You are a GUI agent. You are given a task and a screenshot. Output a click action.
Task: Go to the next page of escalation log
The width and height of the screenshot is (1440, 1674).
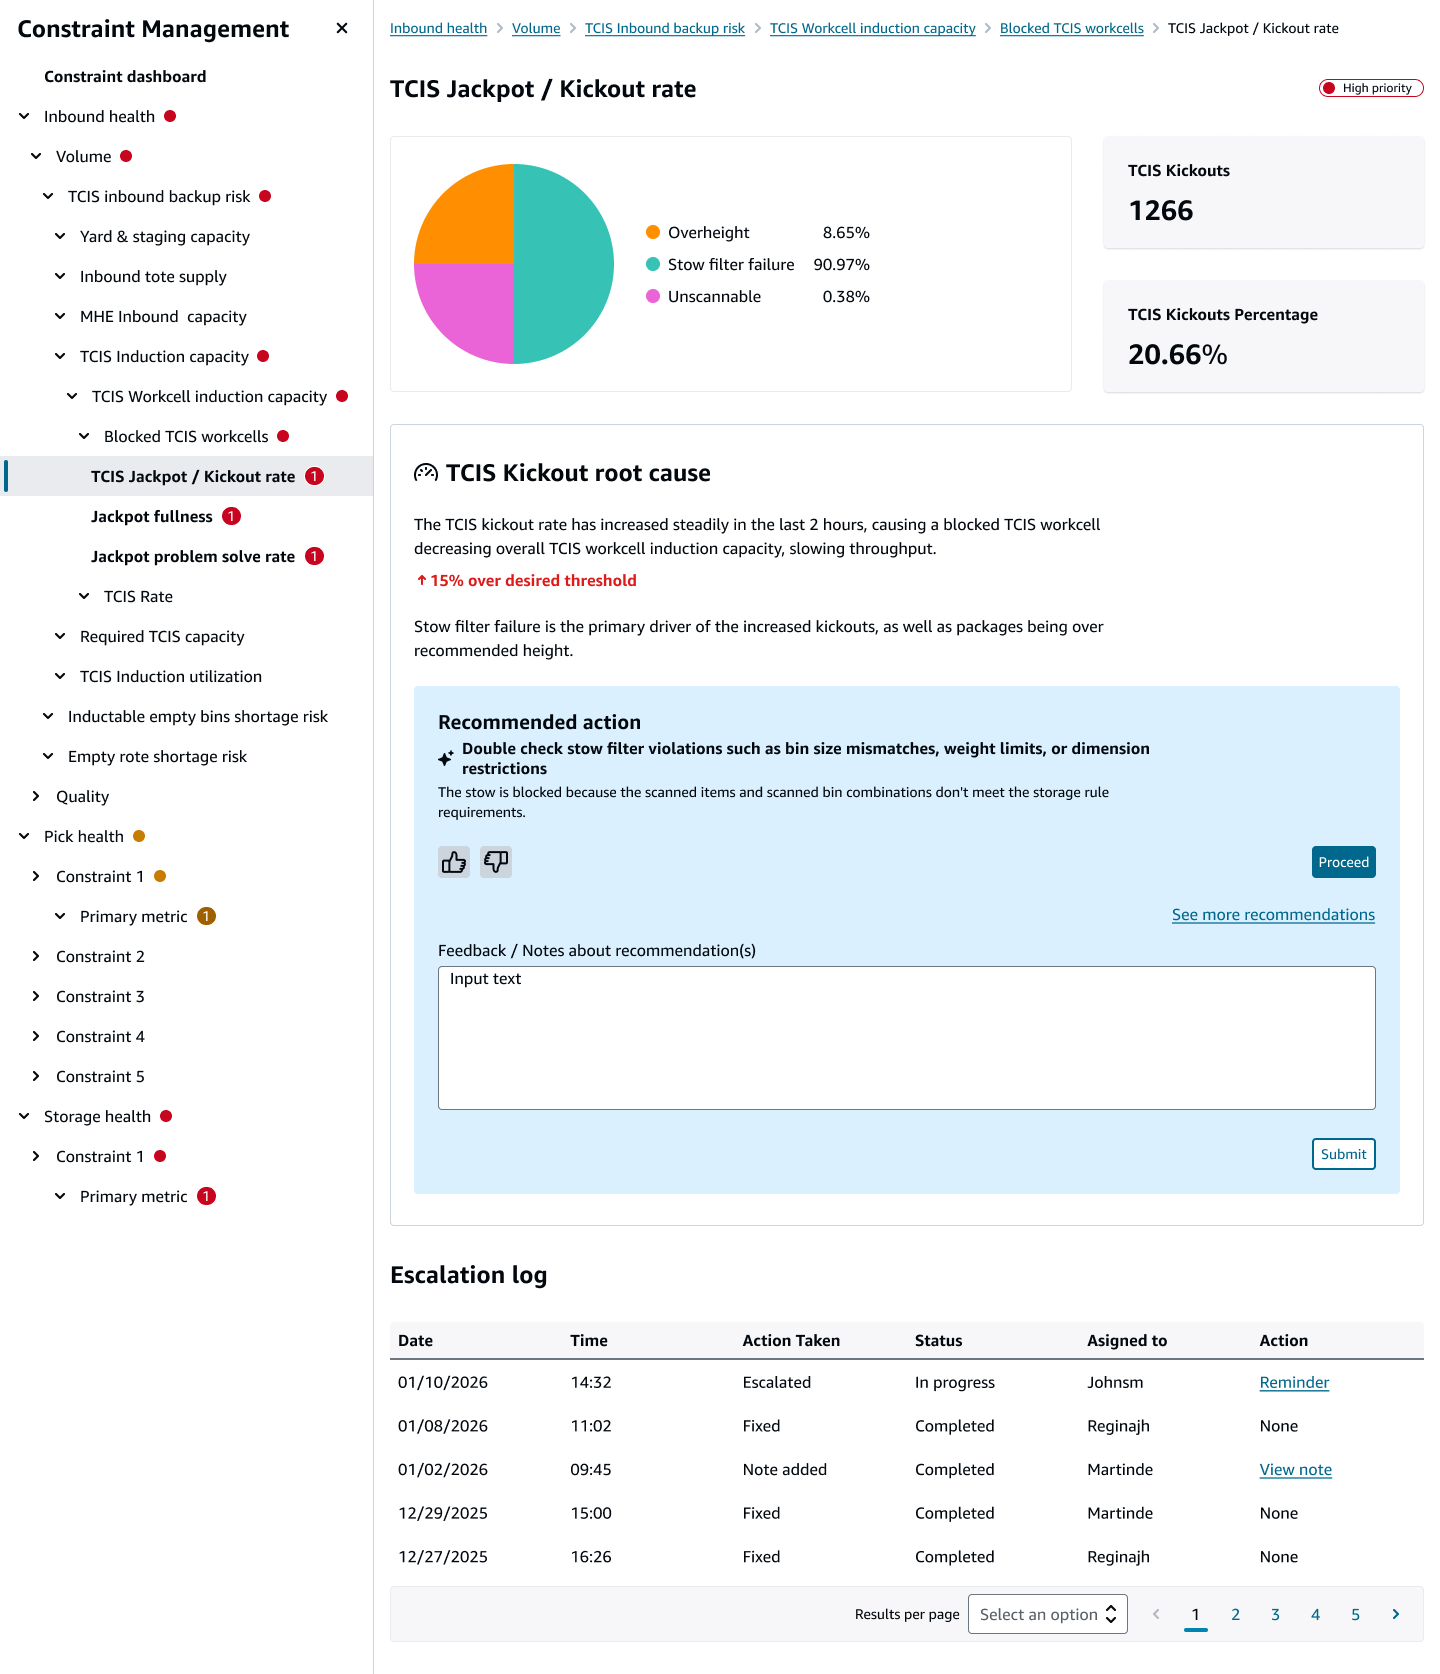1396,1614
